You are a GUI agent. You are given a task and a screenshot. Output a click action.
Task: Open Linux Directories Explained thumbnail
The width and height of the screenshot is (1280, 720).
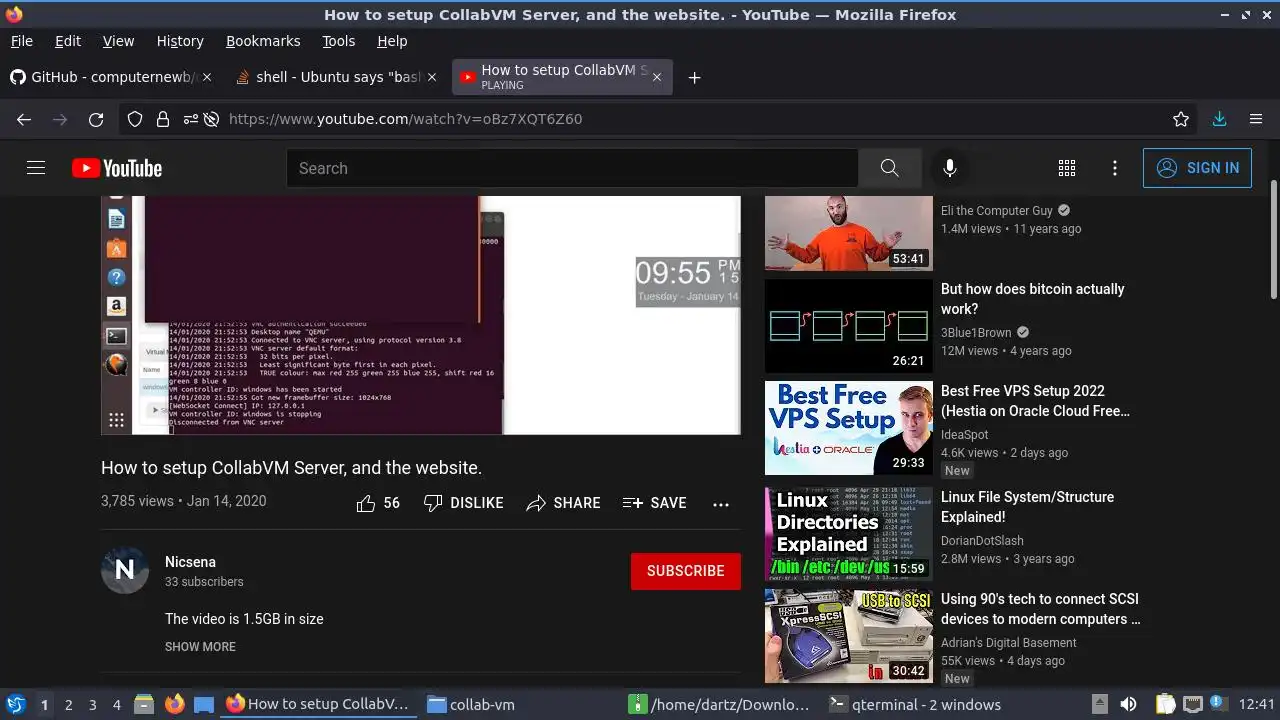pyautogui.click(x=849, y=534)
